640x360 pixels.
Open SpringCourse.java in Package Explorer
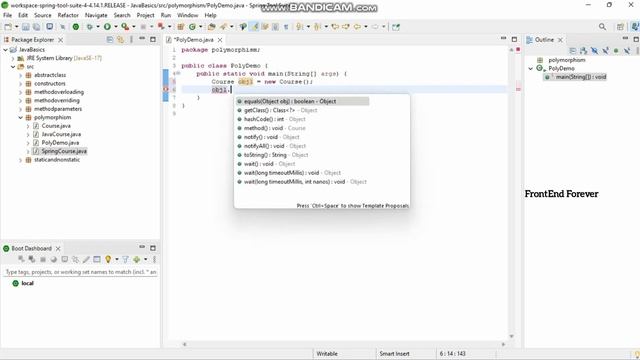click(x=64, y=151)
